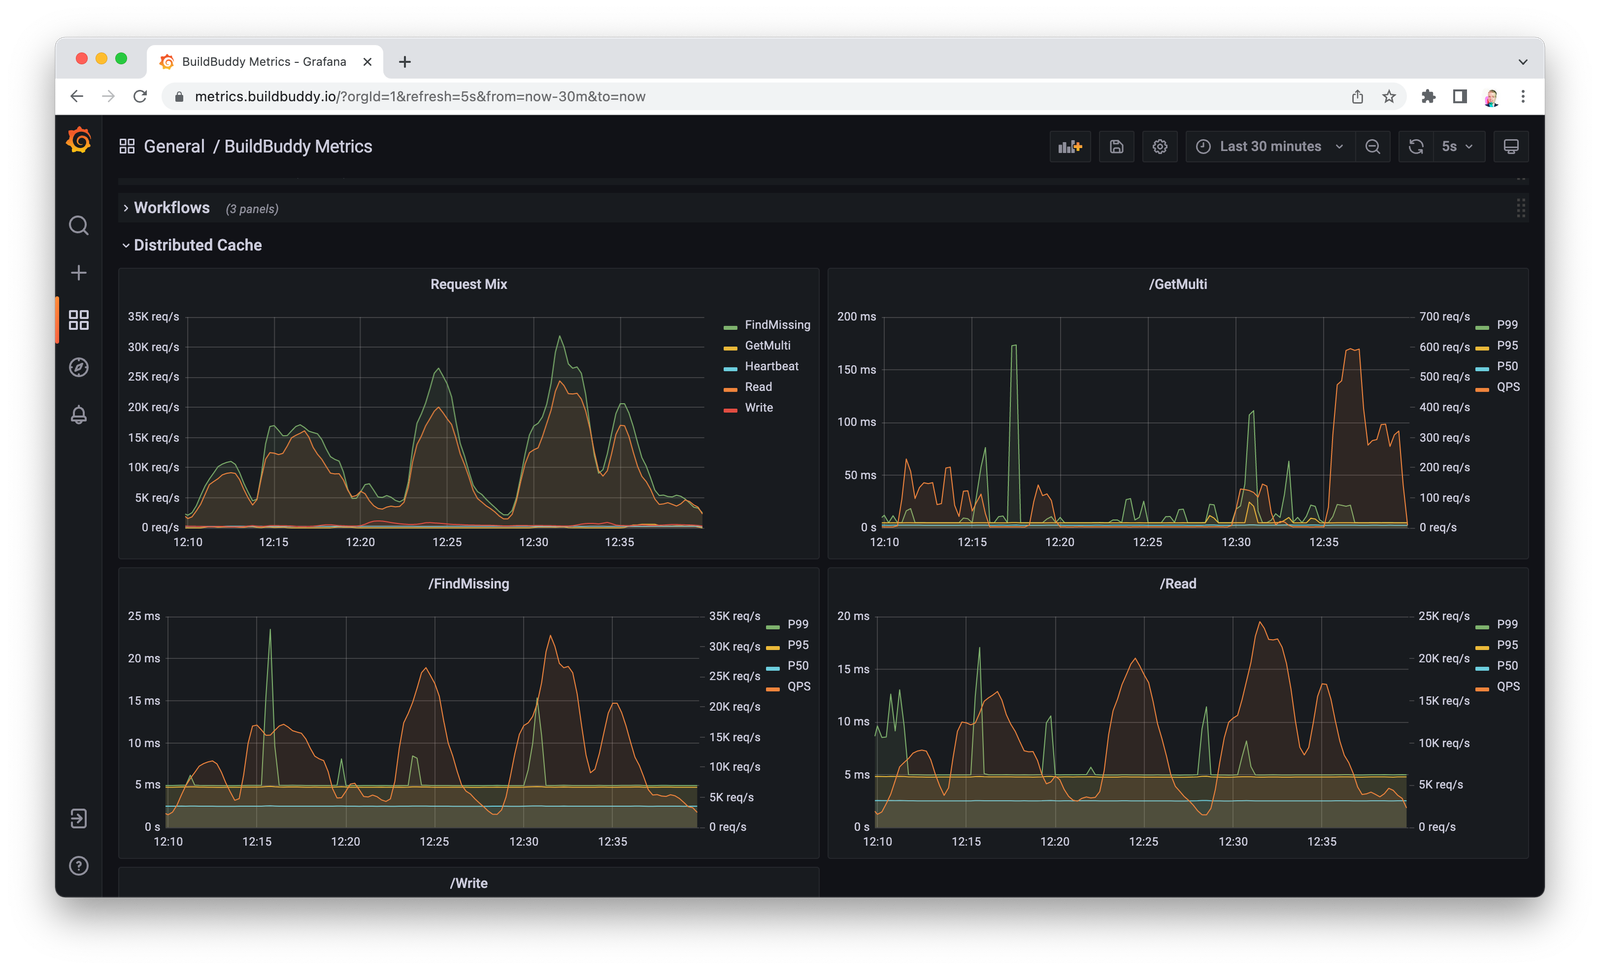This screenshot has width=1600, height=970.
Task: Open the search dashboards icon
Action: (x=79, y=226)
